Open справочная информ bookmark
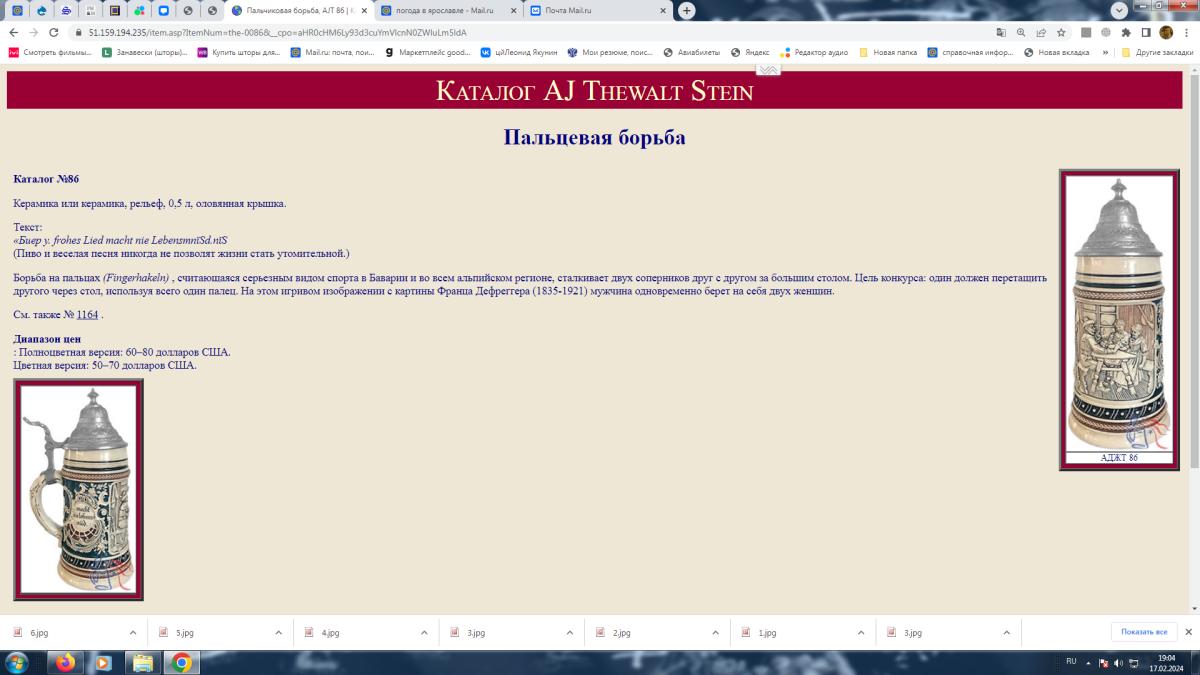This screenshot has height=675, width=1200. (x=970, y=52)
